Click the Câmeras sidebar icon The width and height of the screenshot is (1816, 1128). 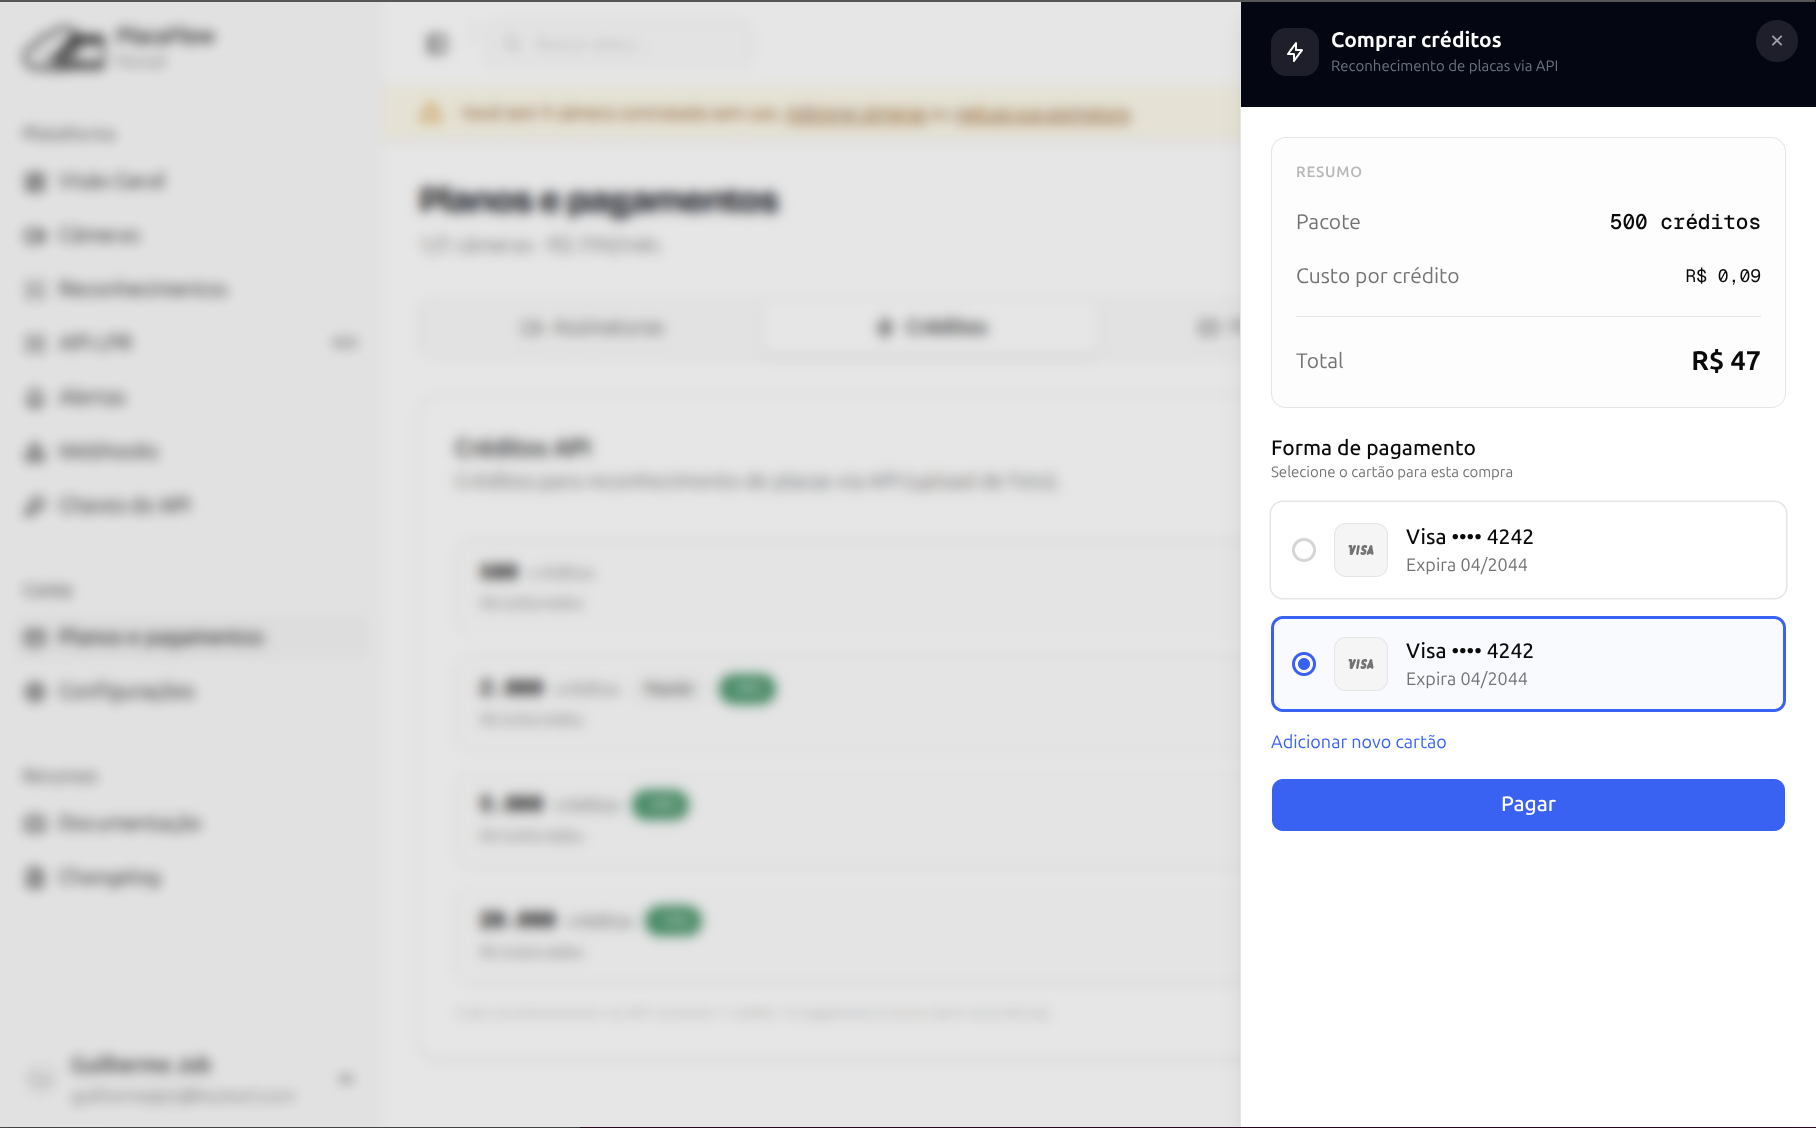35,236
